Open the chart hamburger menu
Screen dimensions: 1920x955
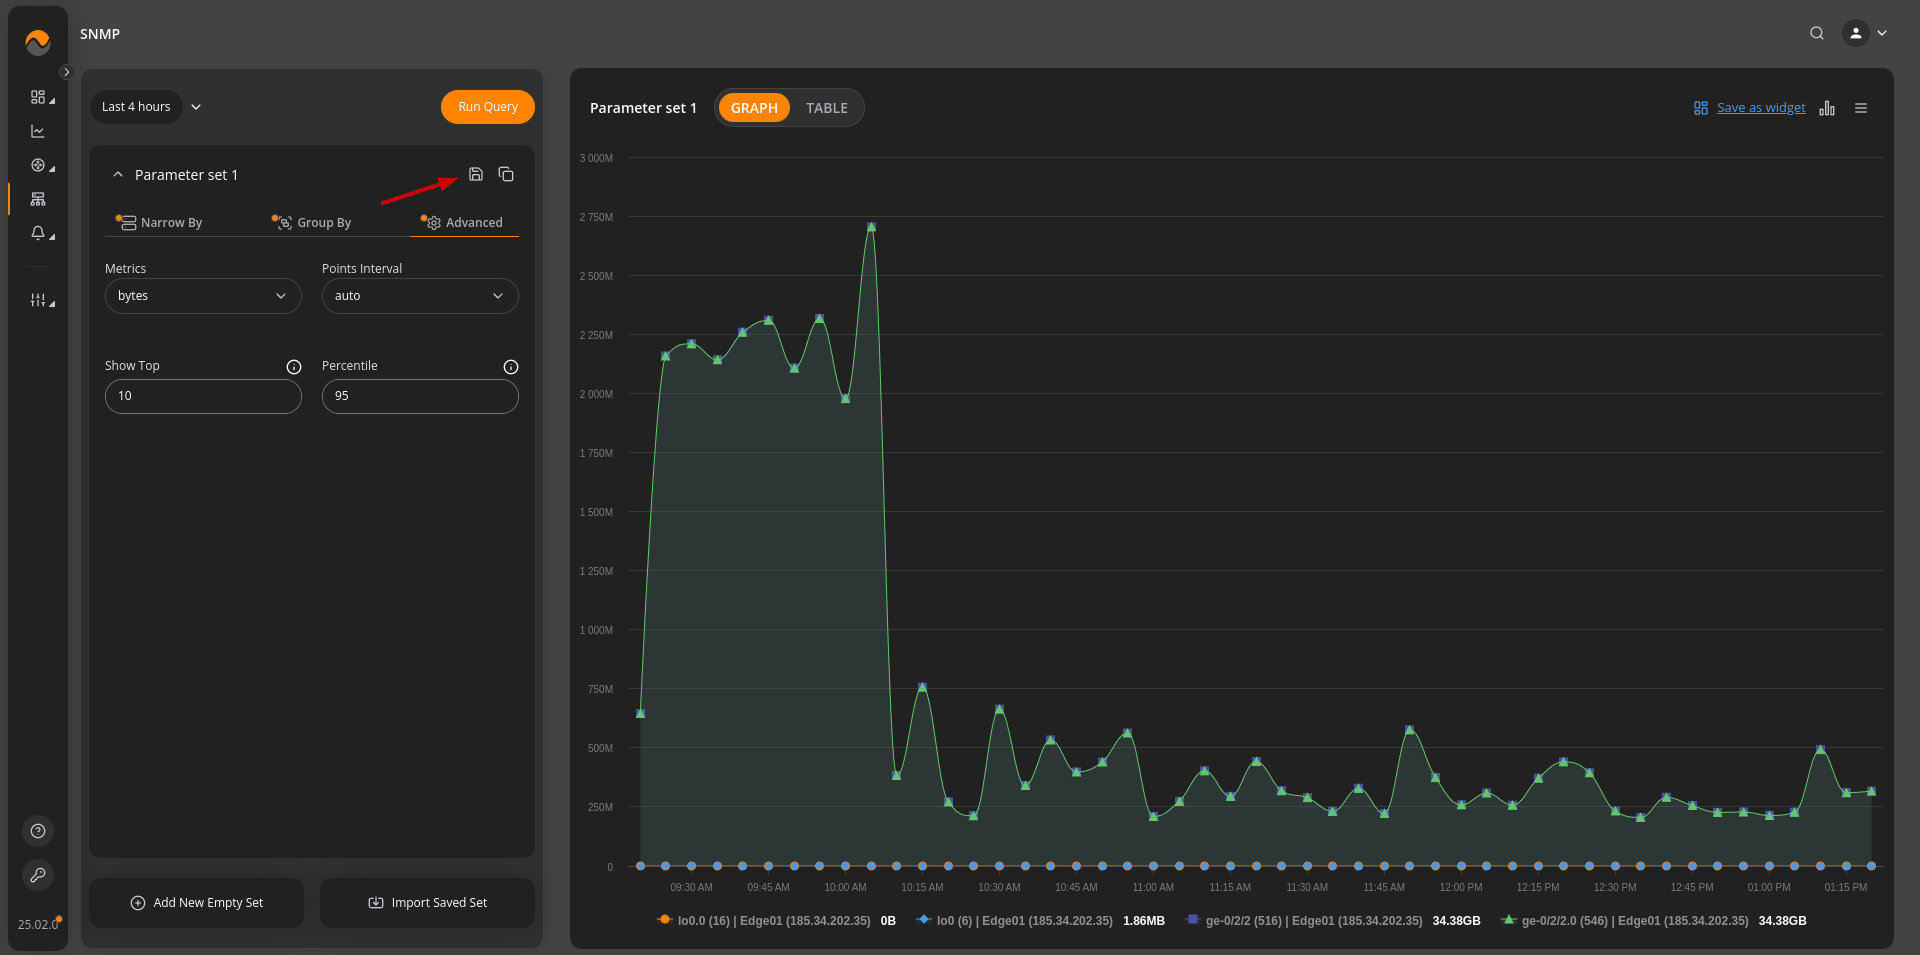click(1861, 108)
